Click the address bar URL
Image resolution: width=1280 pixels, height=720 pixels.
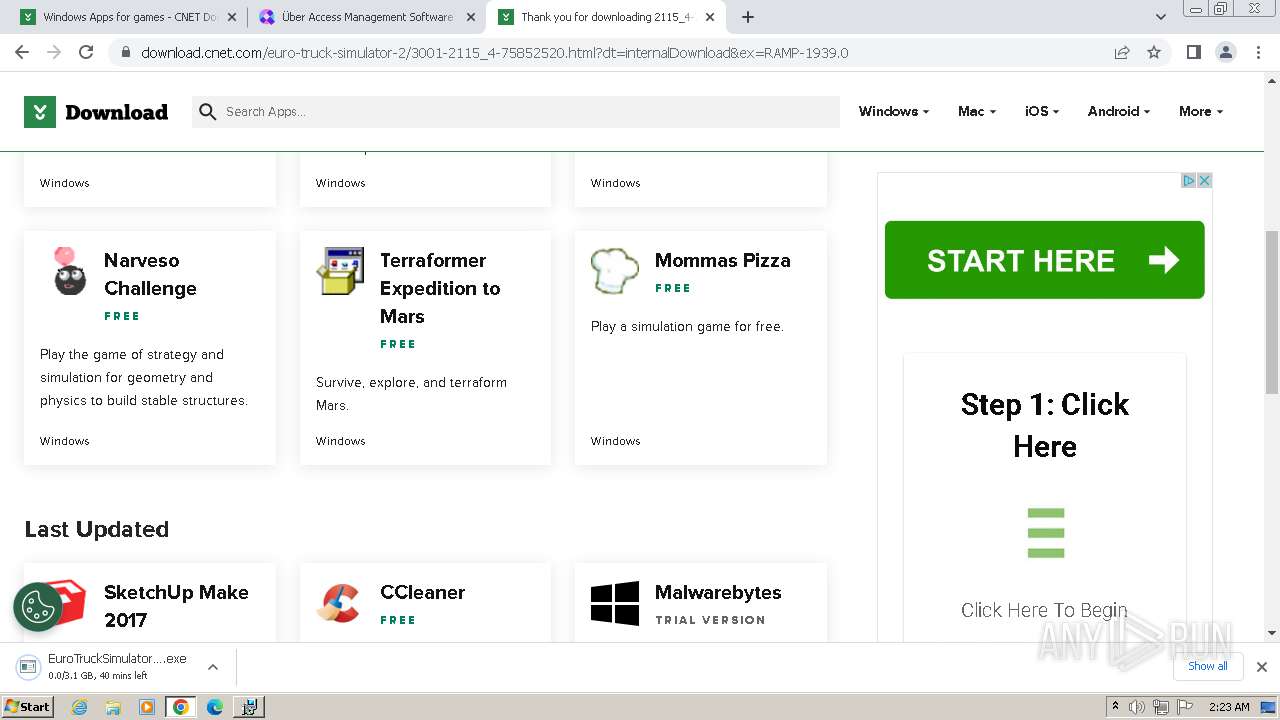coord(494,53)
